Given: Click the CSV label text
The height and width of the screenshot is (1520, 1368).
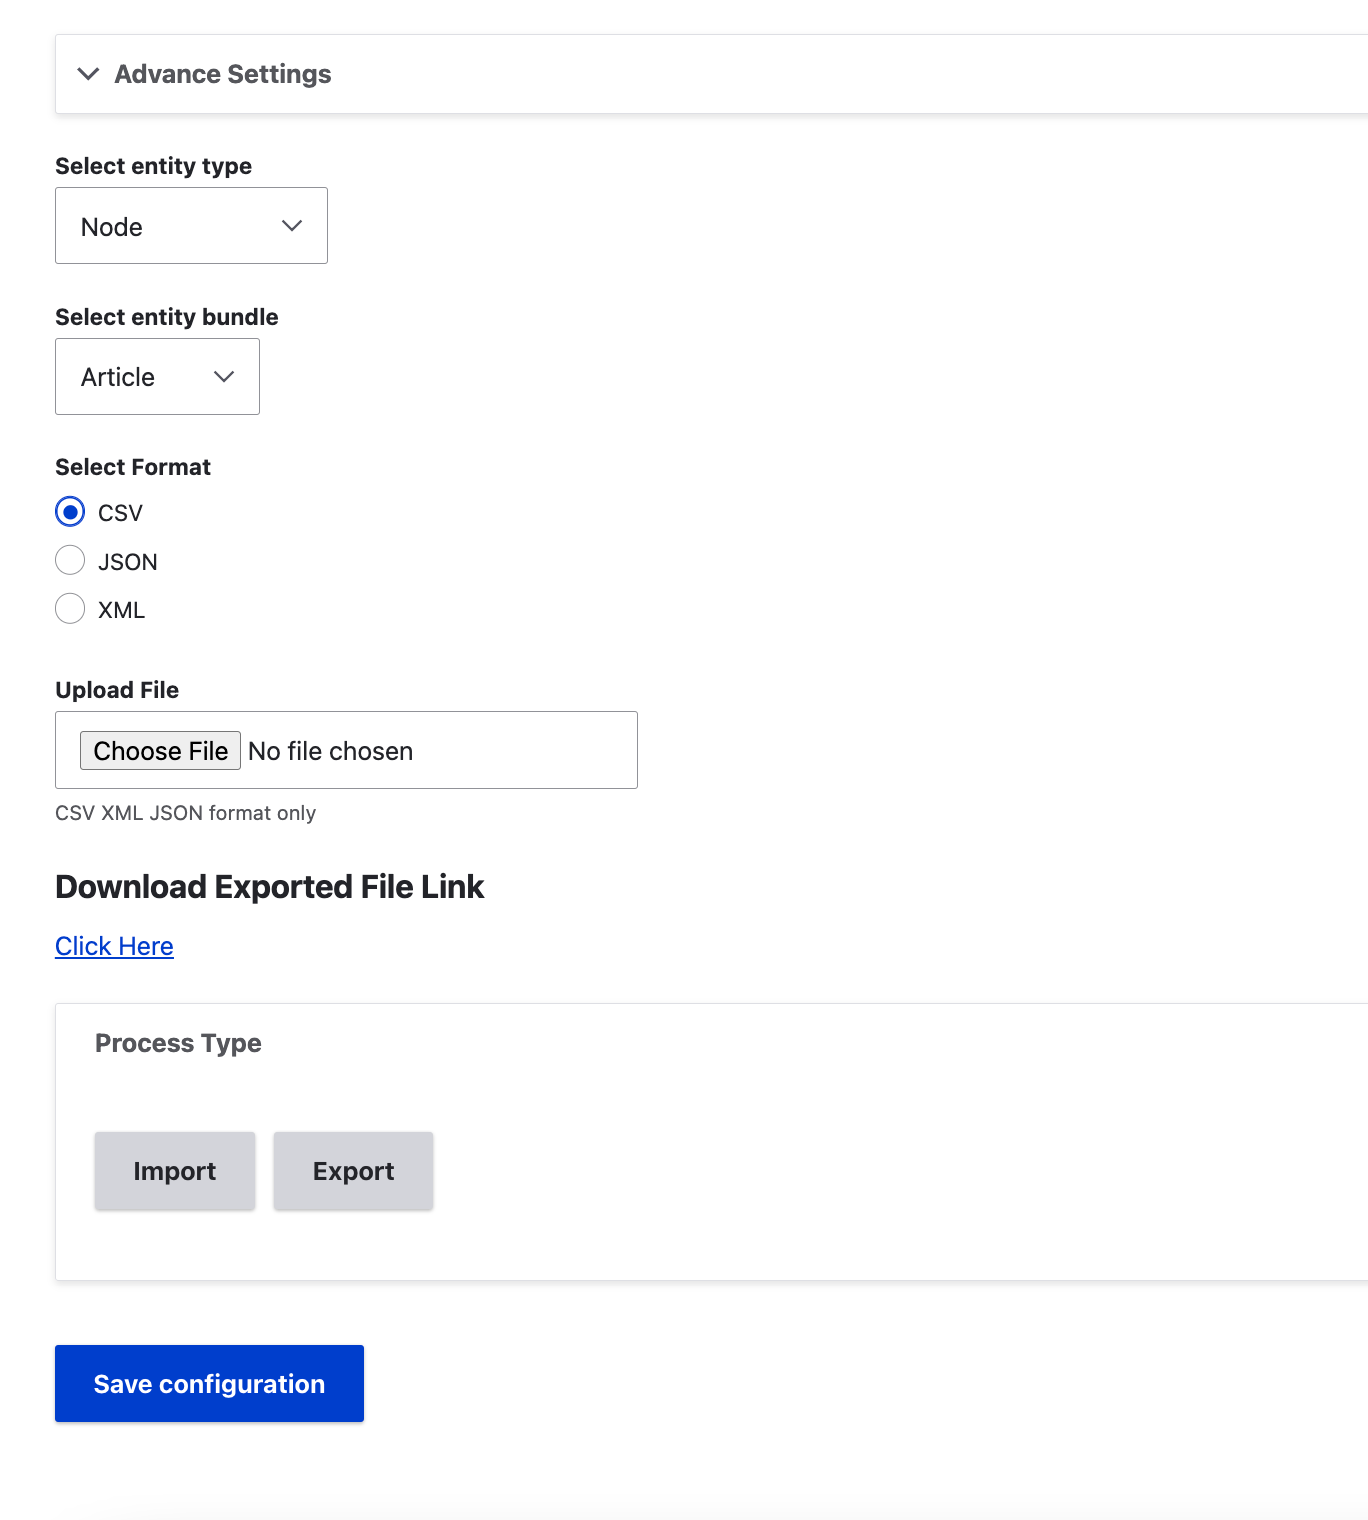Looking at the screenshot, I should tap(120, 513).
